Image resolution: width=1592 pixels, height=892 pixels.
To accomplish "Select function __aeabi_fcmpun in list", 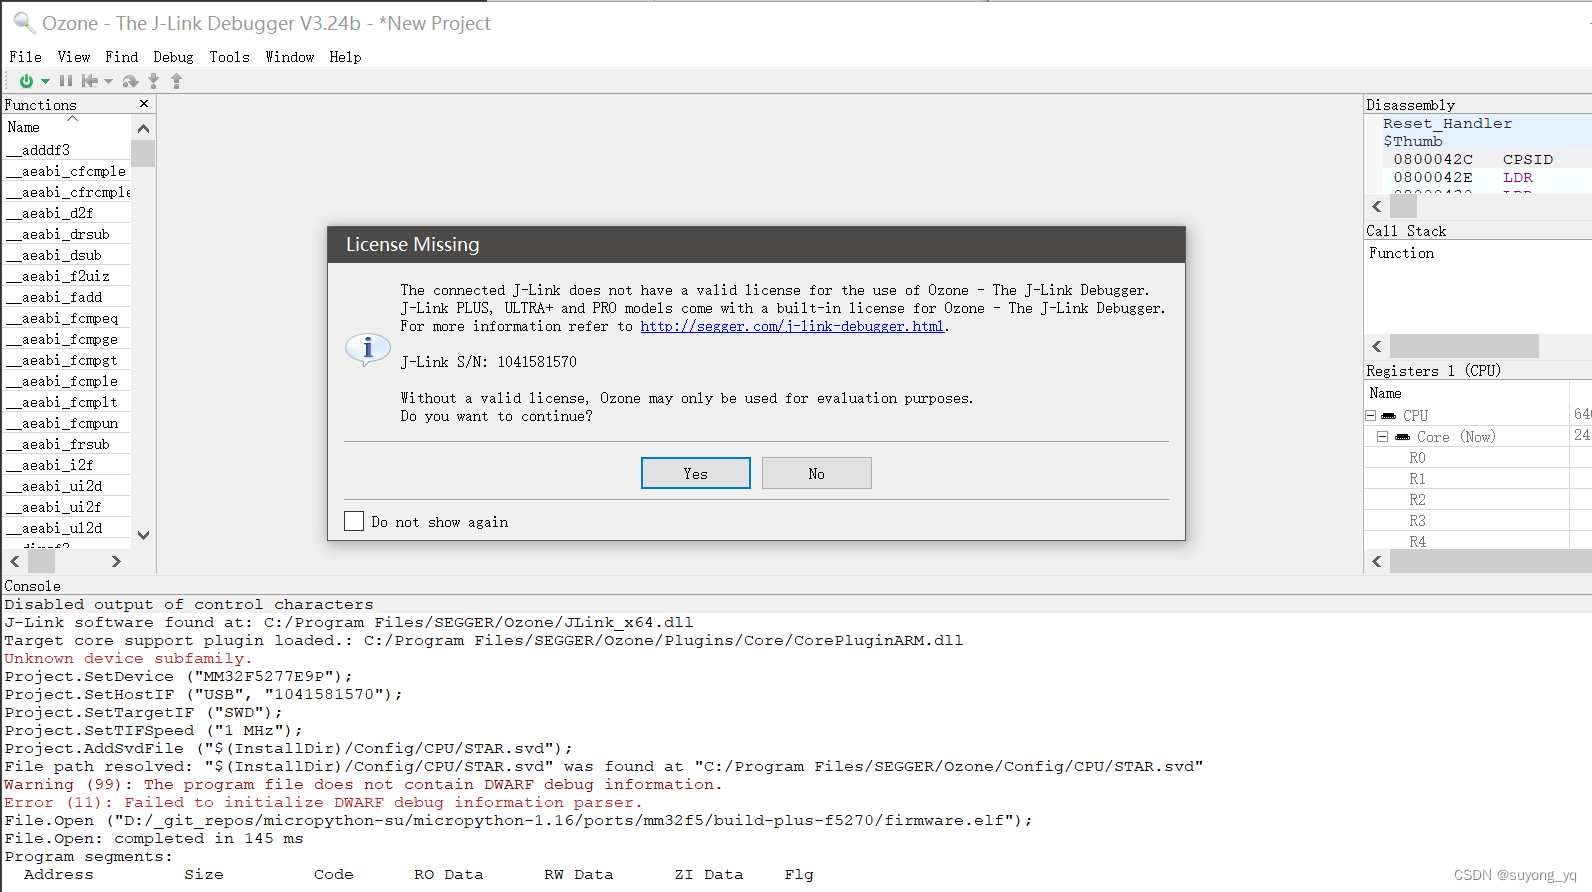I will pyautogui.click(x=66, y=423).
